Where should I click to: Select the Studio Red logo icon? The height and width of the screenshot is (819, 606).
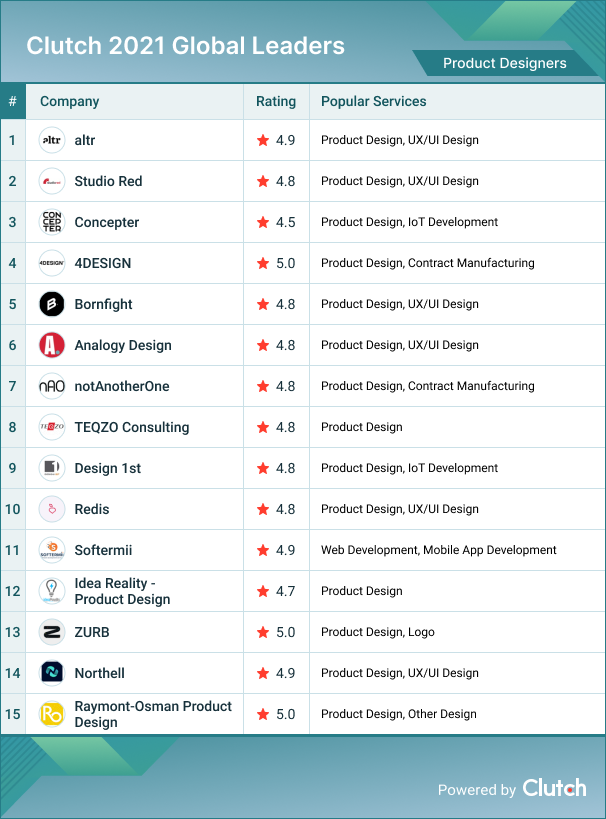[x=52, y=182]
